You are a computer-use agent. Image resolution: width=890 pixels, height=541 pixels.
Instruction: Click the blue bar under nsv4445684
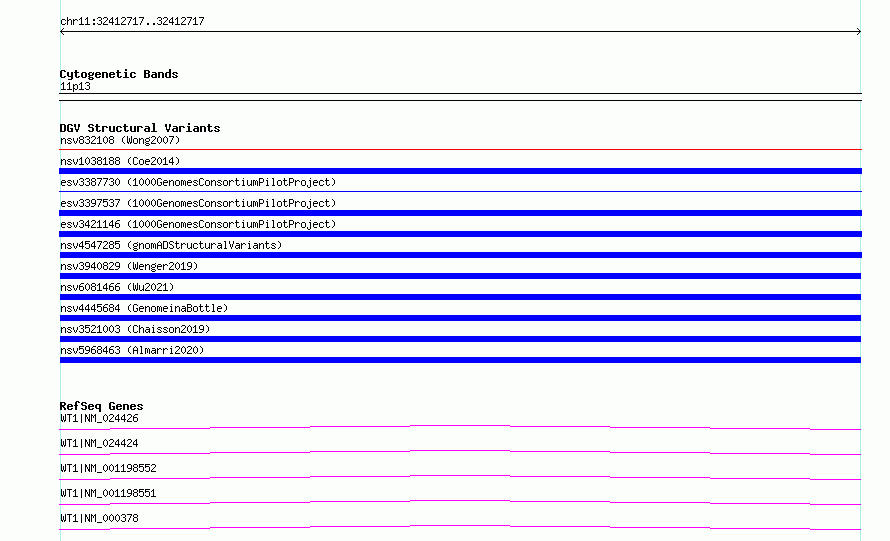click(x=460, y=318)
